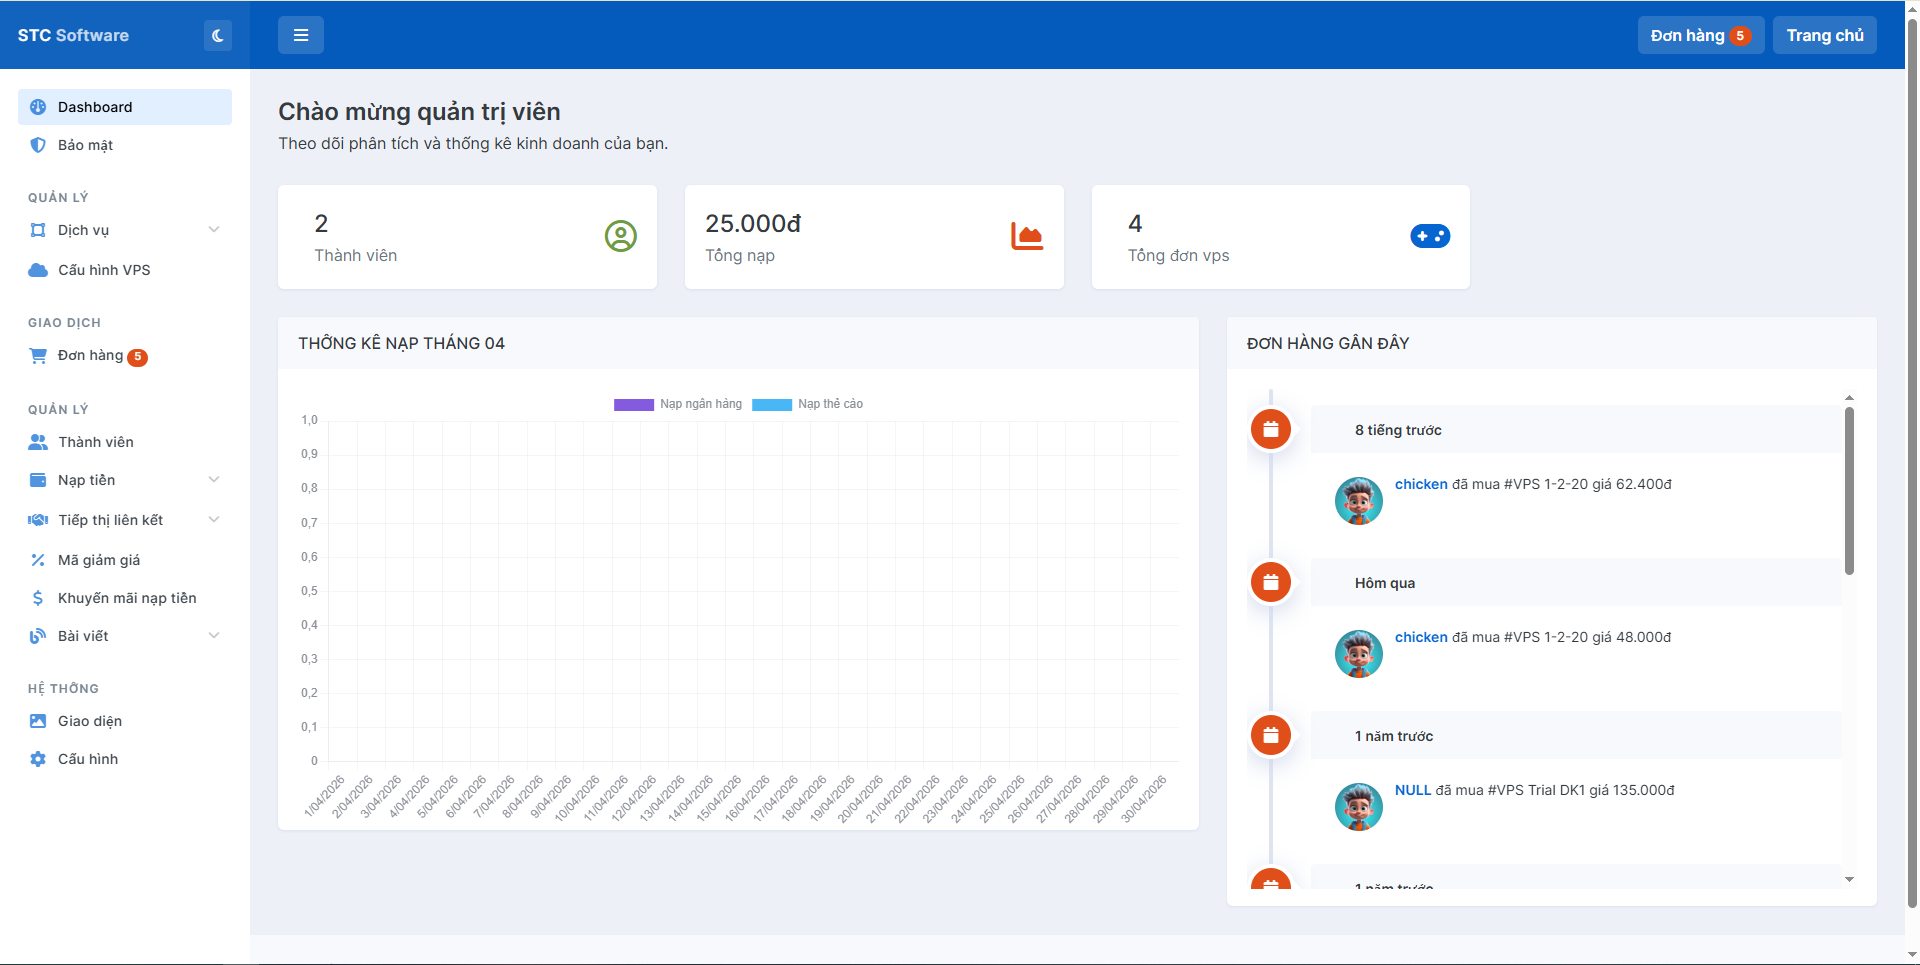1920x965 pixels.
Task: Click calendar marker for 8 tiếng trước
Action: 1270,430
